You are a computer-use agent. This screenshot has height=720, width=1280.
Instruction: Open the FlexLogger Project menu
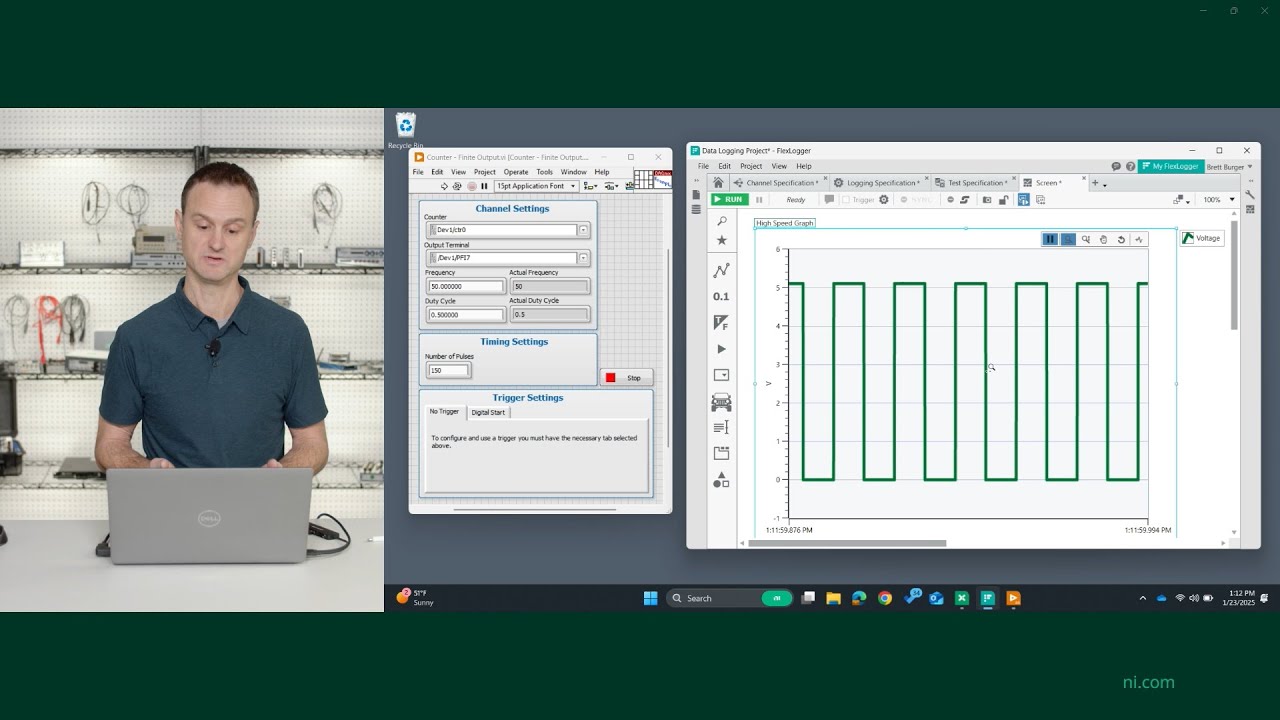click(x=751, y=166)
